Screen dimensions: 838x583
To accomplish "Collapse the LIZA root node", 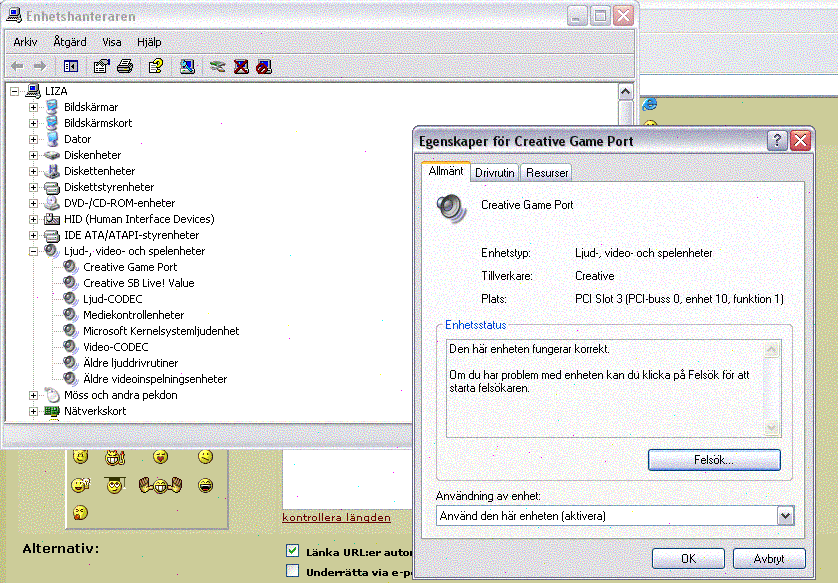I will tap(14, 91).
